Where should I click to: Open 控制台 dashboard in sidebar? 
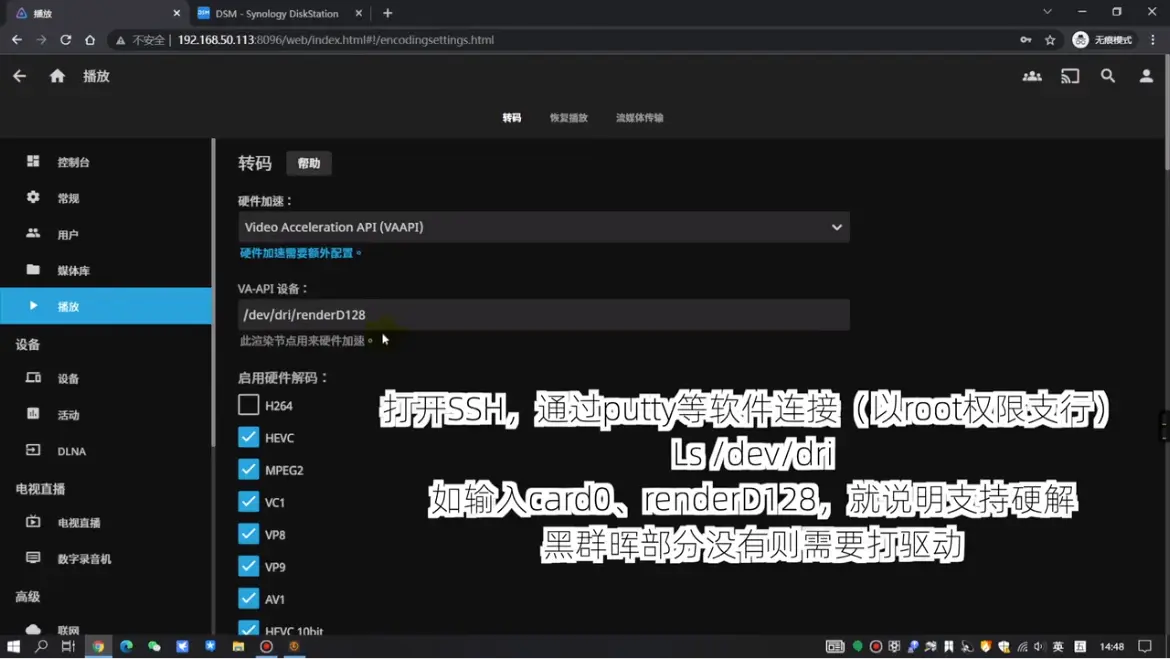tap(73, 162)
